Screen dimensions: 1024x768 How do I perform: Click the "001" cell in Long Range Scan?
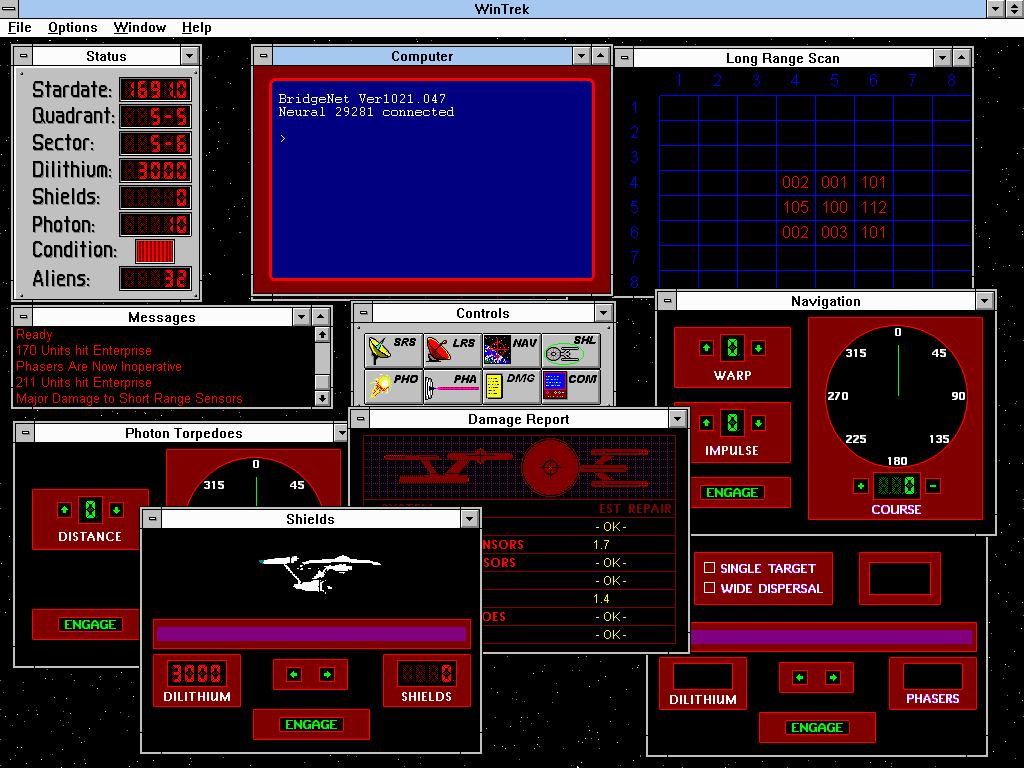835,183
